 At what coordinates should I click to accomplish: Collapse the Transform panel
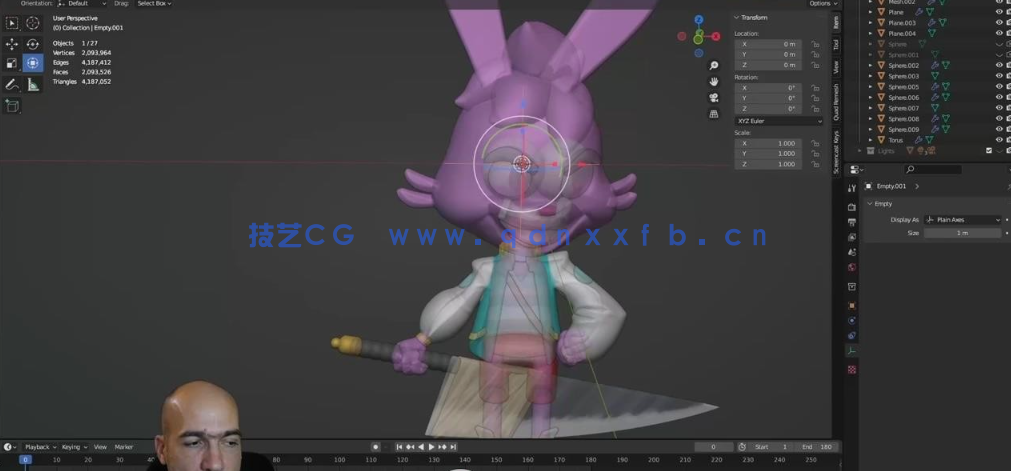point(736,17)
